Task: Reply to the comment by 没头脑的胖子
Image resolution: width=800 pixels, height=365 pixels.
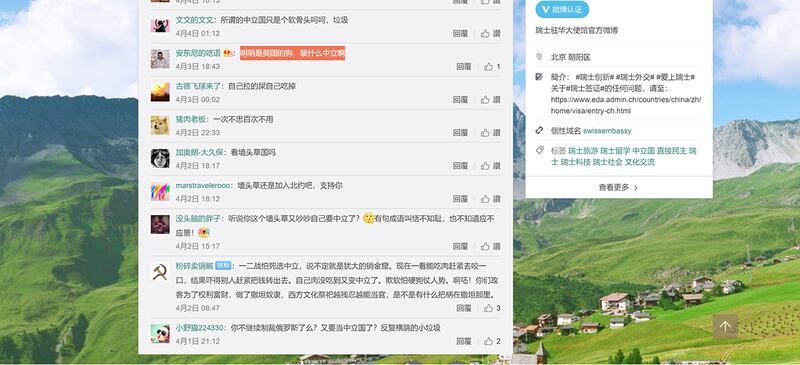Action: click(x=460, y=246)
